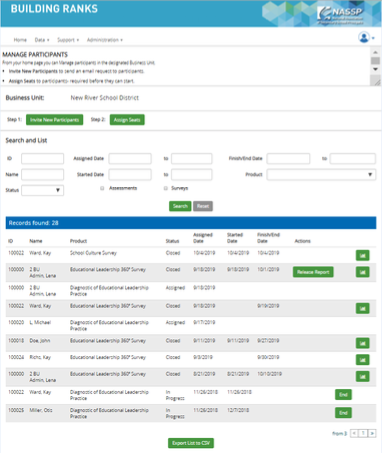Click instructions panel scroll down arrow

tap(375, 69)
